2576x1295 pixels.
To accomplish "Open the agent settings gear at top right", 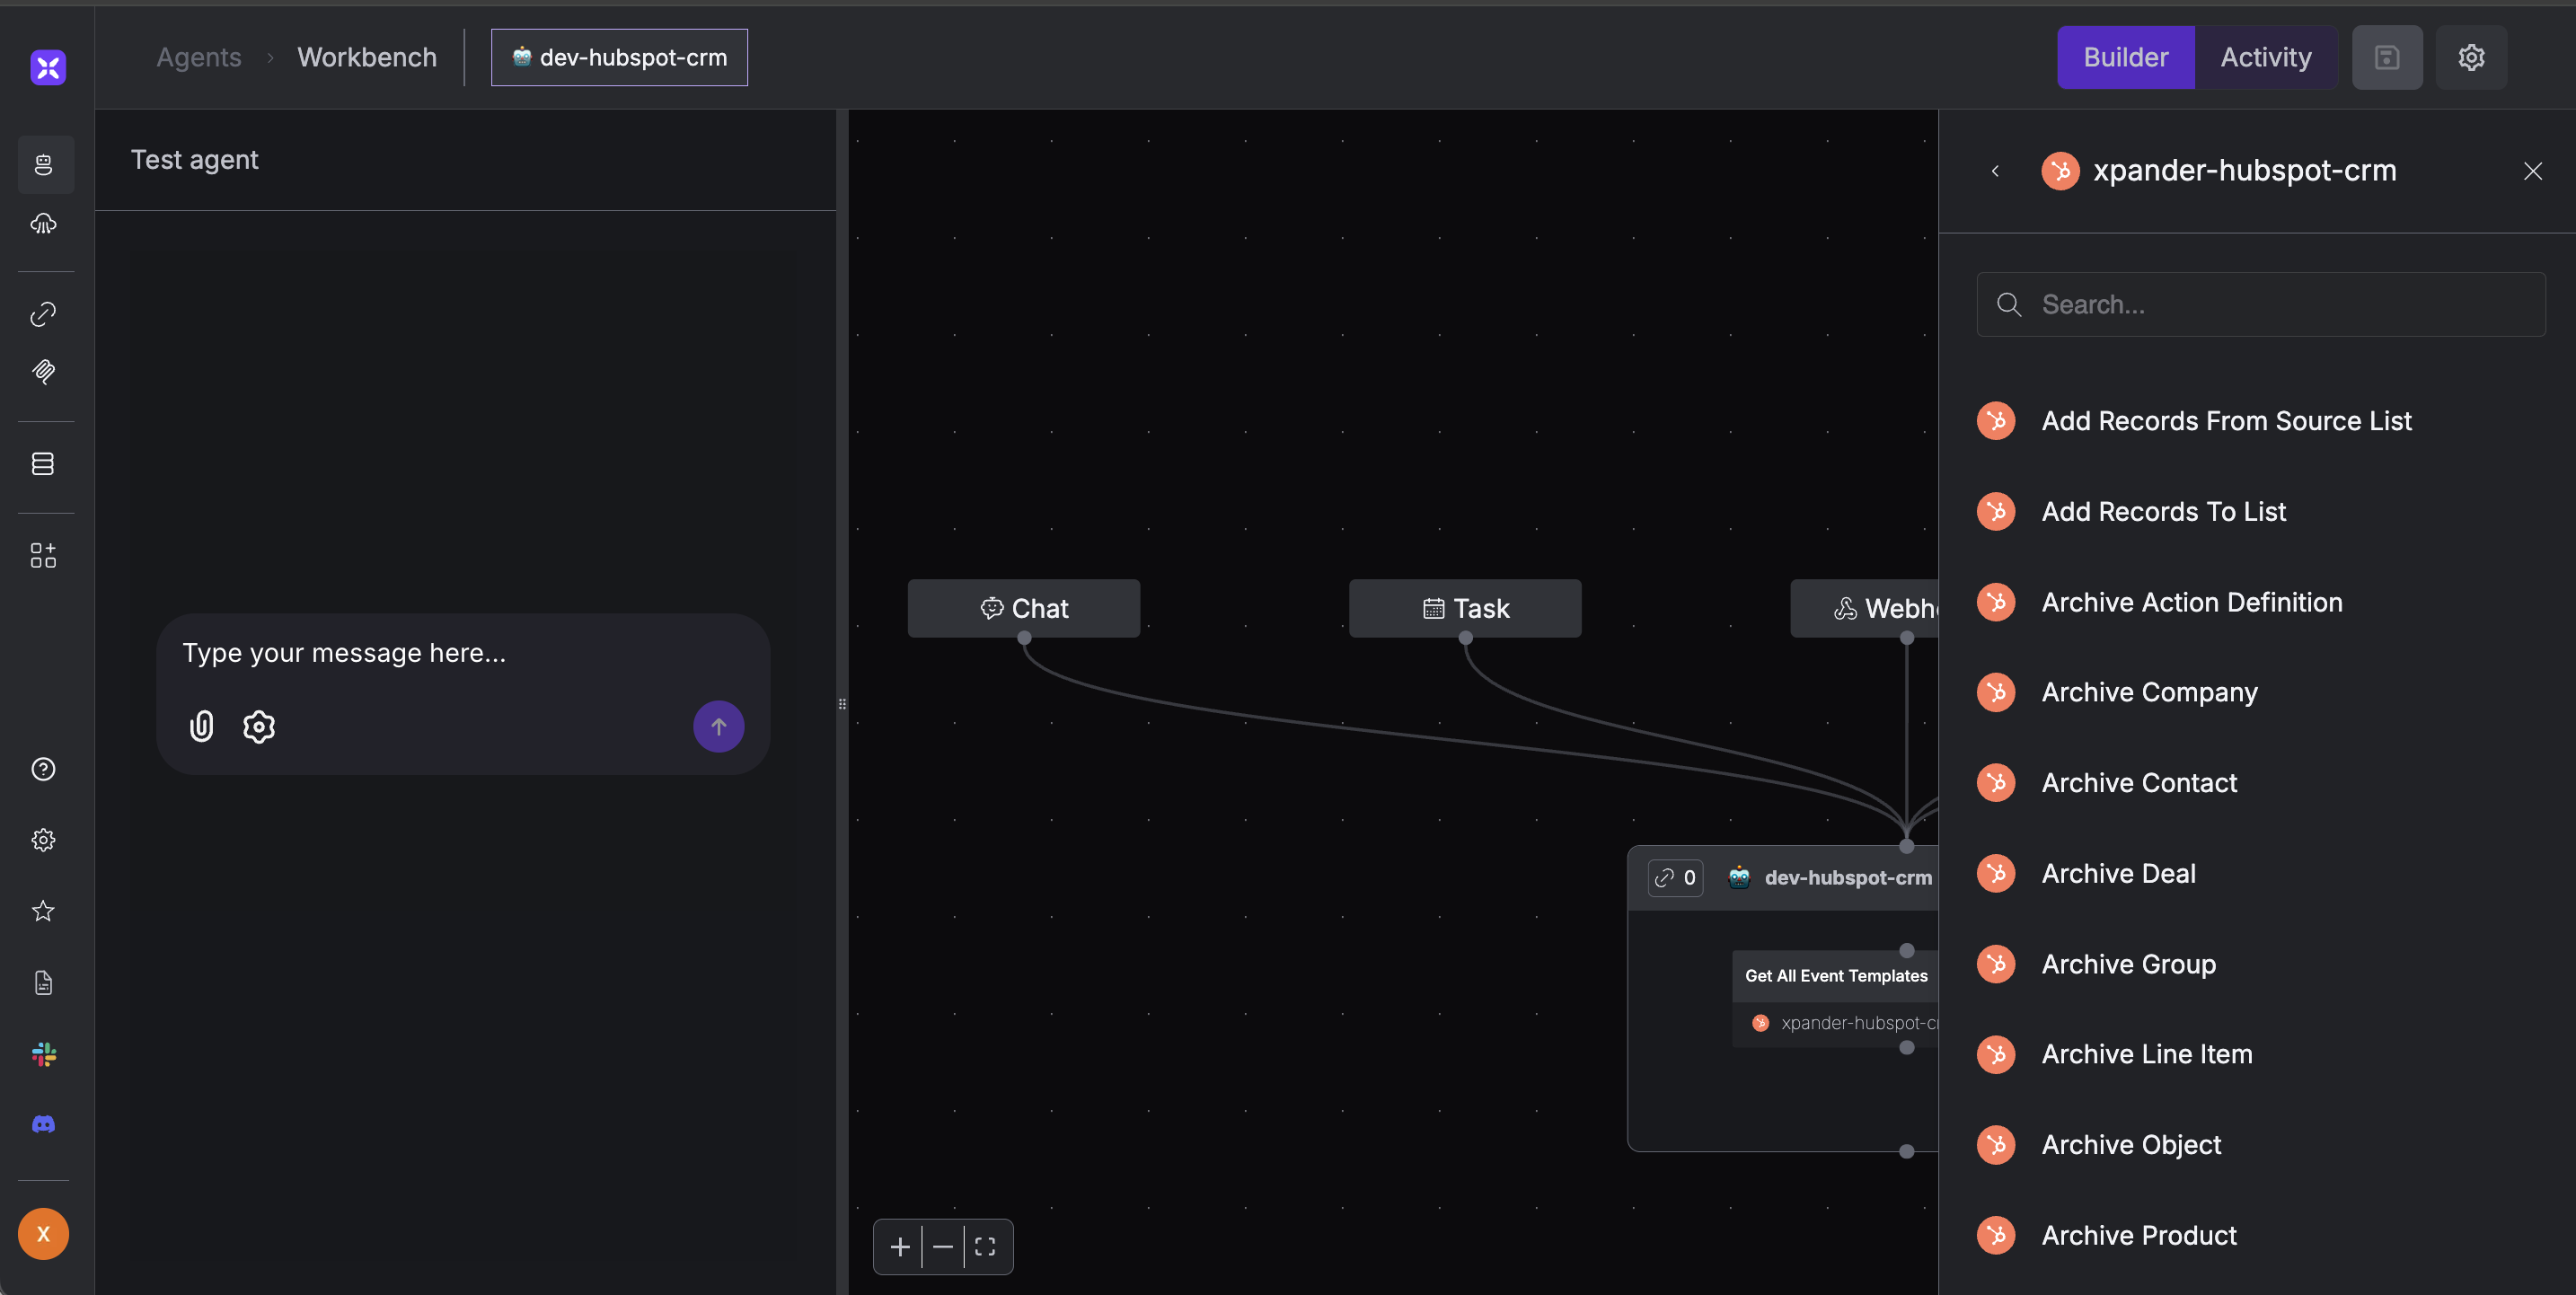I will tap(2470, 58).
